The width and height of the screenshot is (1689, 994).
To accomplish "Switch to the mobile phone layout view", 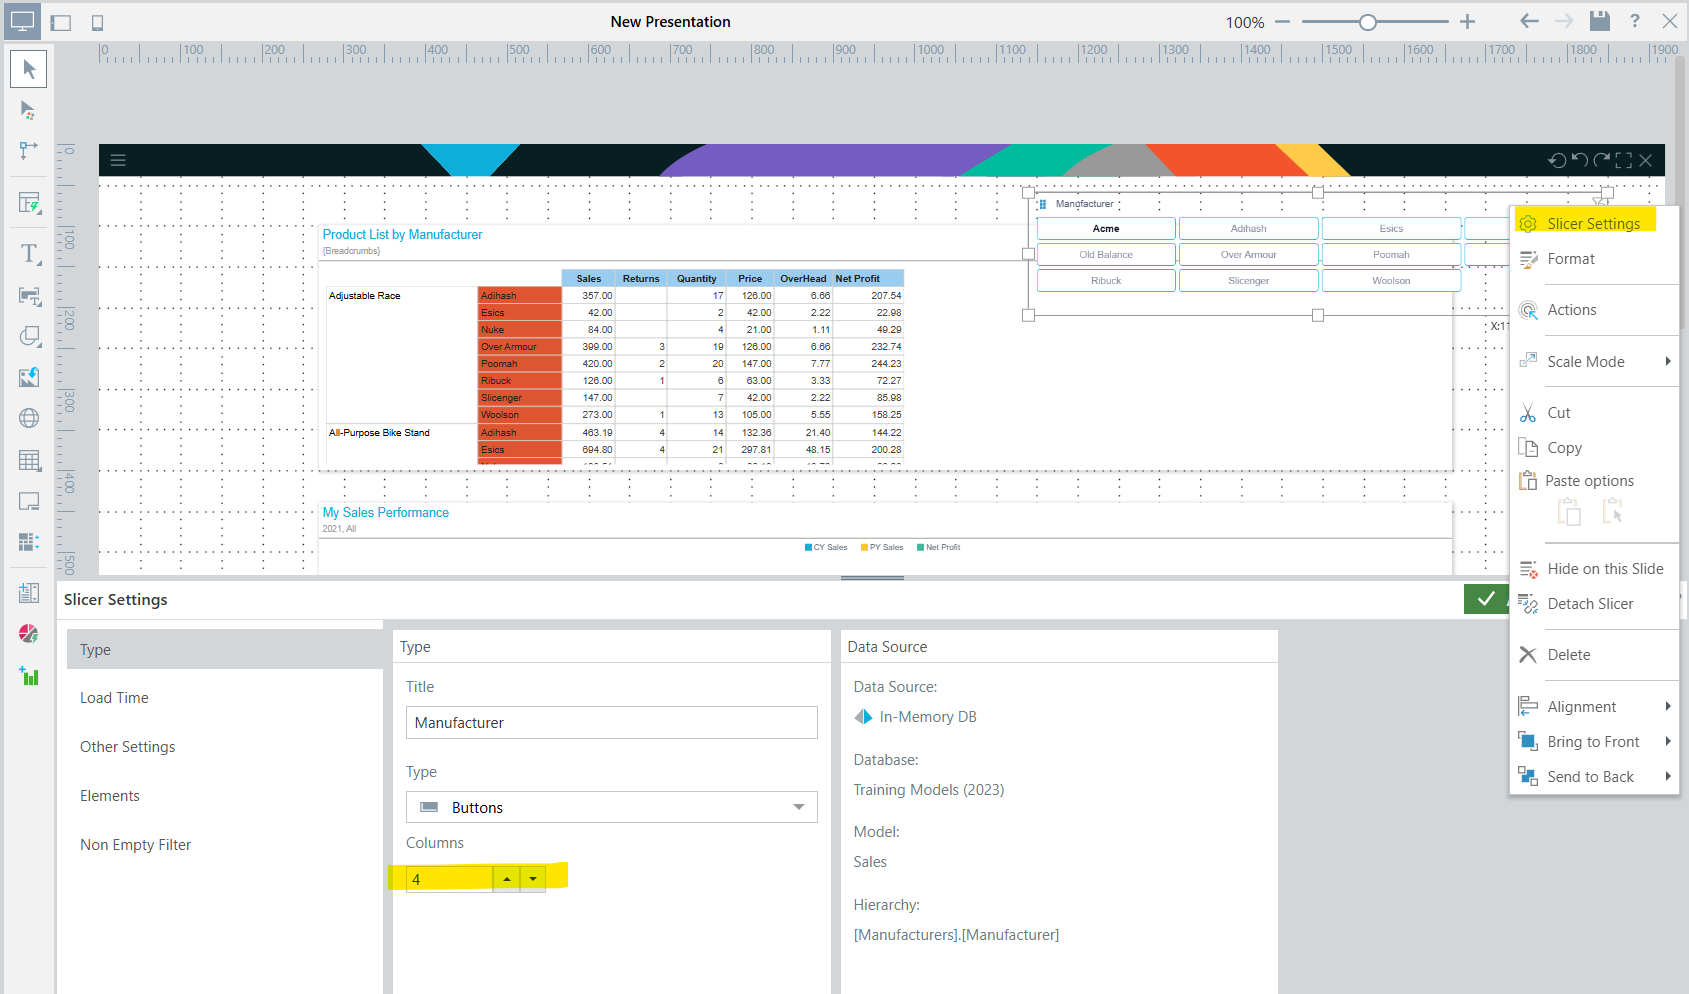I will tap(97, 22).
